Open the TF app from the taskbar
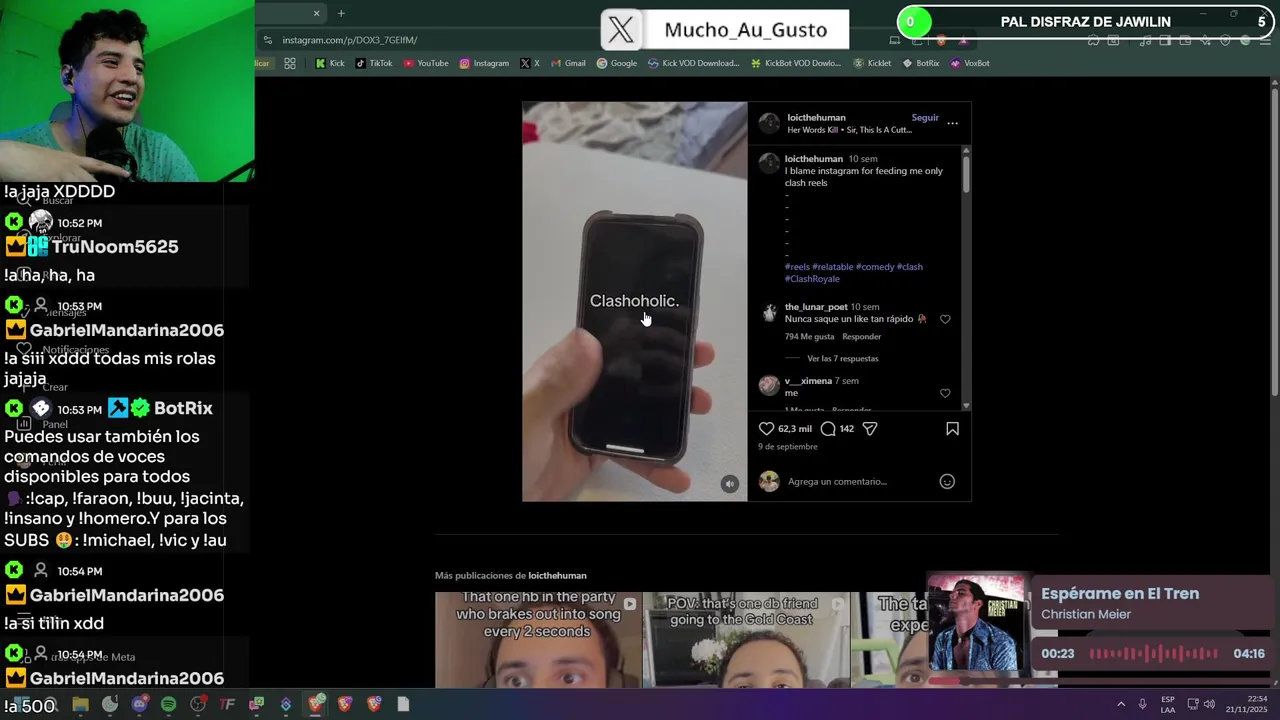This screenshot has height=720, width=1280. [227, 705]
